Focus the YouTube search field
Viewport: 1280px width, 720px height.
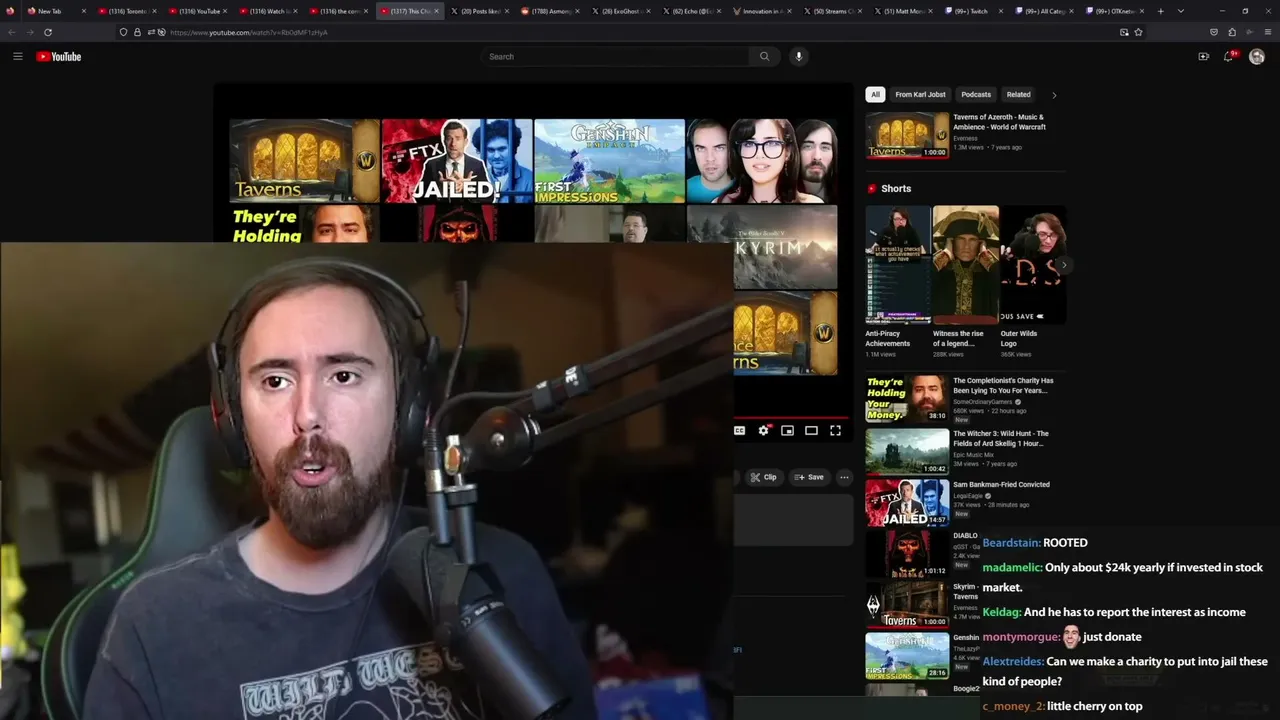pyautogui.click(x=615, y=56)
